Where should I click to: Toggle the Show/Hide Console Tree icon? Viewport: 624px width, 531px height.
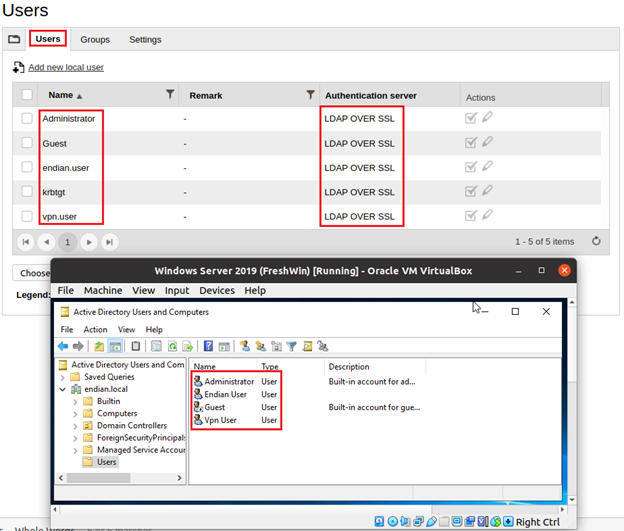click(115, 346)
